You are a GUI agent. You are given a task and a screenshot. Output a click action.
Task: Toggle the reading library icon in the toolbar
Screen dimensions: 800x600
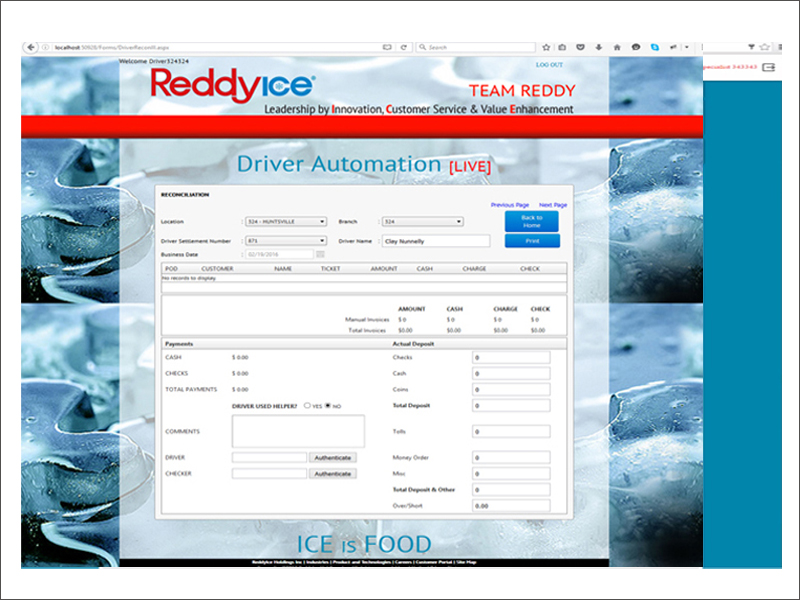click(x=562, y=46)
